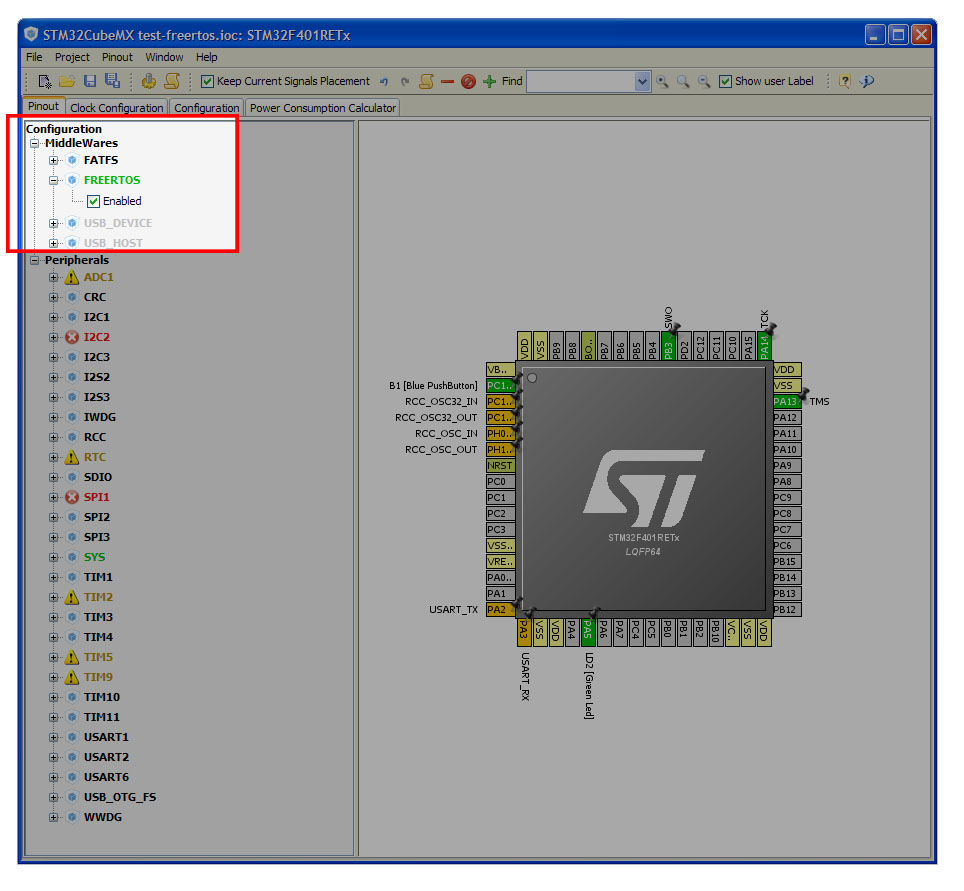The image size is (964, 891).
Task: Open the Pinout menu
Action: pos(117,57)
